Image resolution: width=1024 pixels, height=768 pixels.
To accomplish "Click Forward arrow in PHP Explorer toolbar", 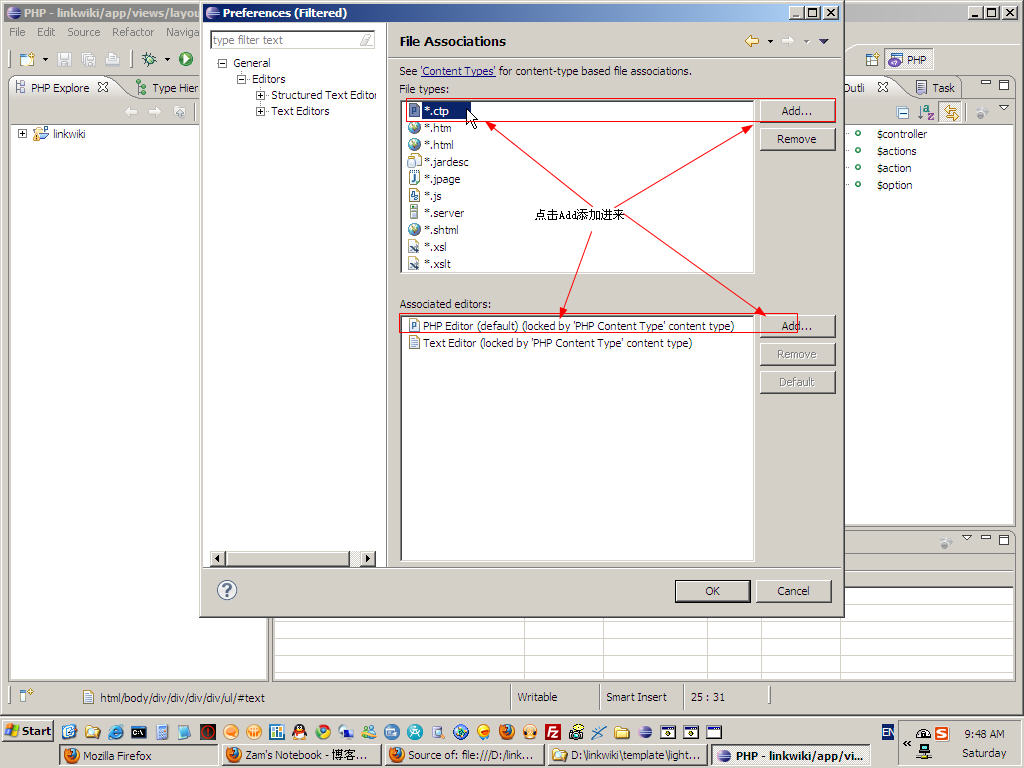I will pyautogui.click(x=155, y=112).
